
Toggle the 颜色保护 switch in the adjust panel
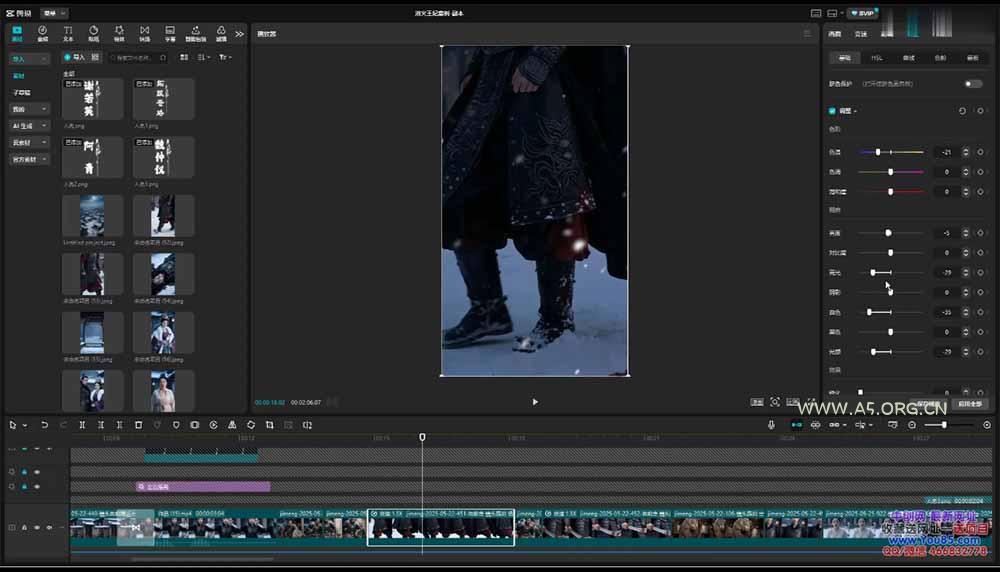973,84
